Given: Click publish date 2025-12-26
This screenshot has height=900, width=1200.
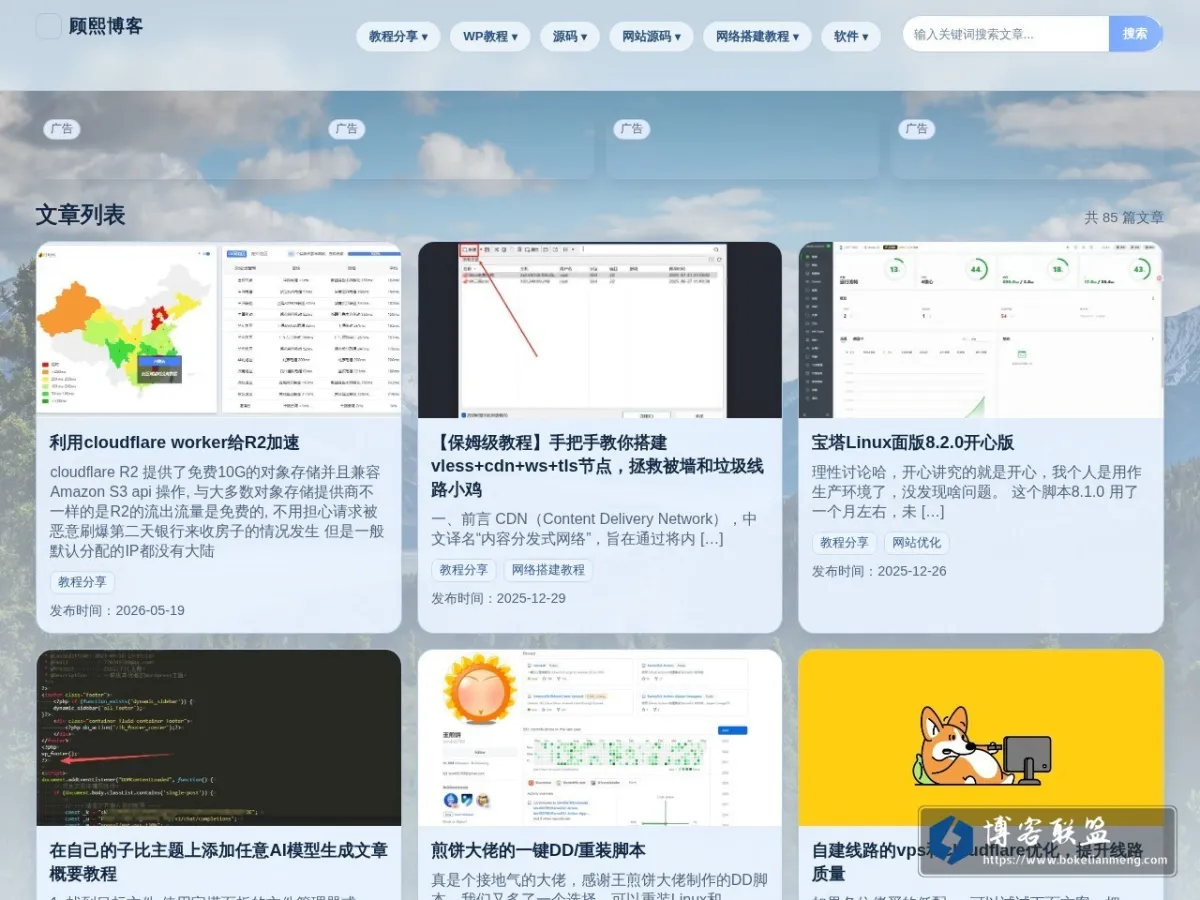Looking at the screenshot, I should (x=879, y=571).
